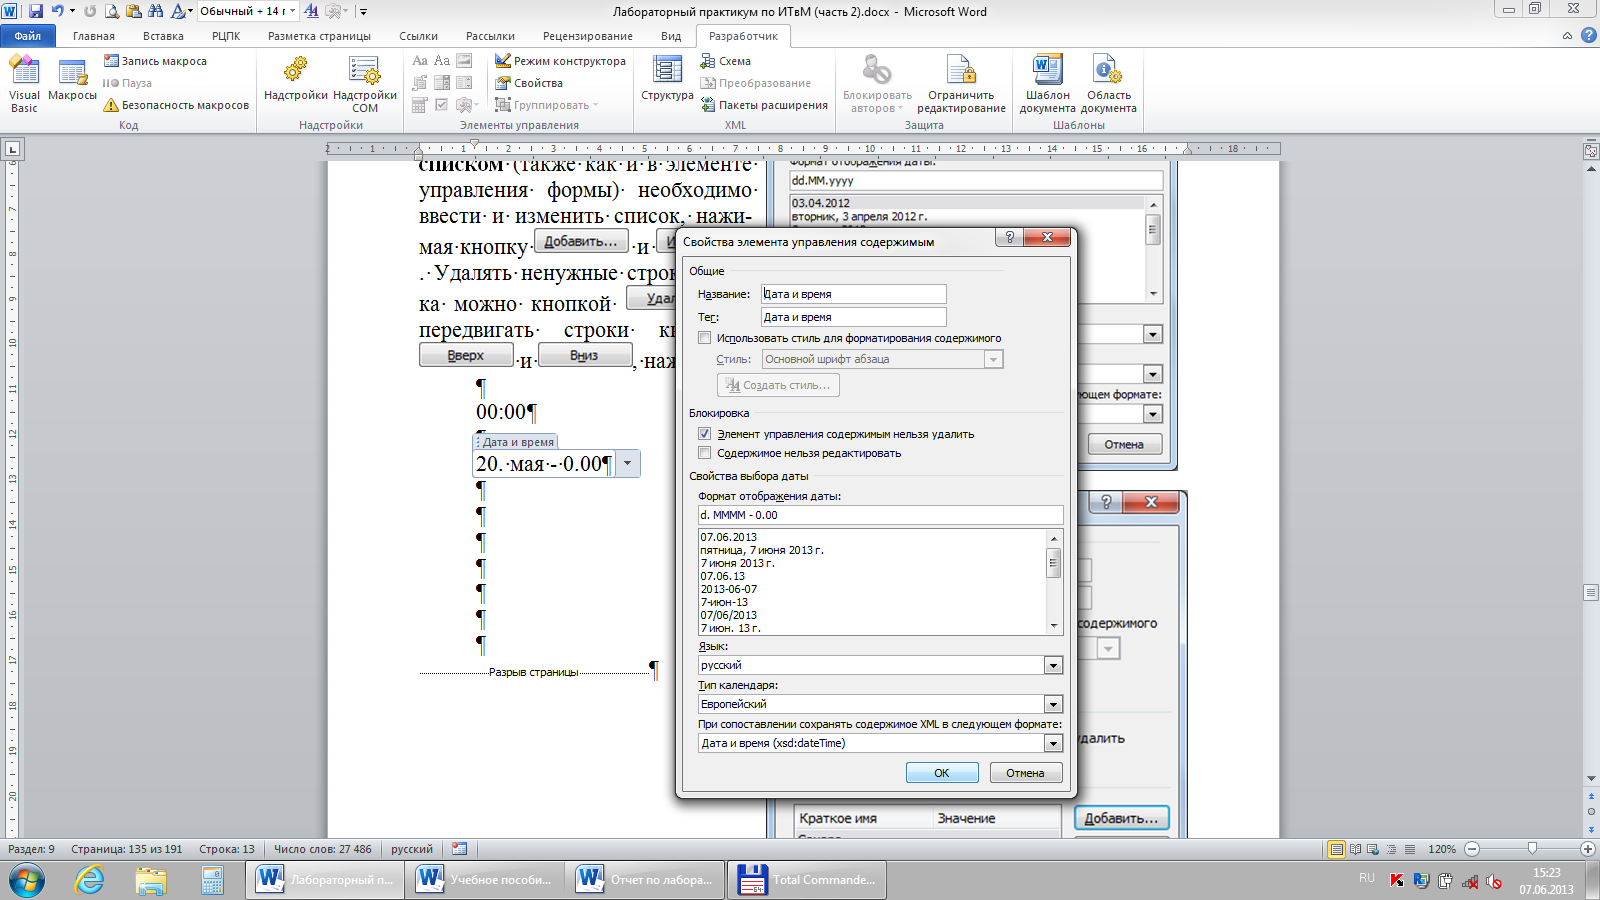1600x900 pixels.
Task: Click the Название field 'Дата и время'
Action: 853,294
